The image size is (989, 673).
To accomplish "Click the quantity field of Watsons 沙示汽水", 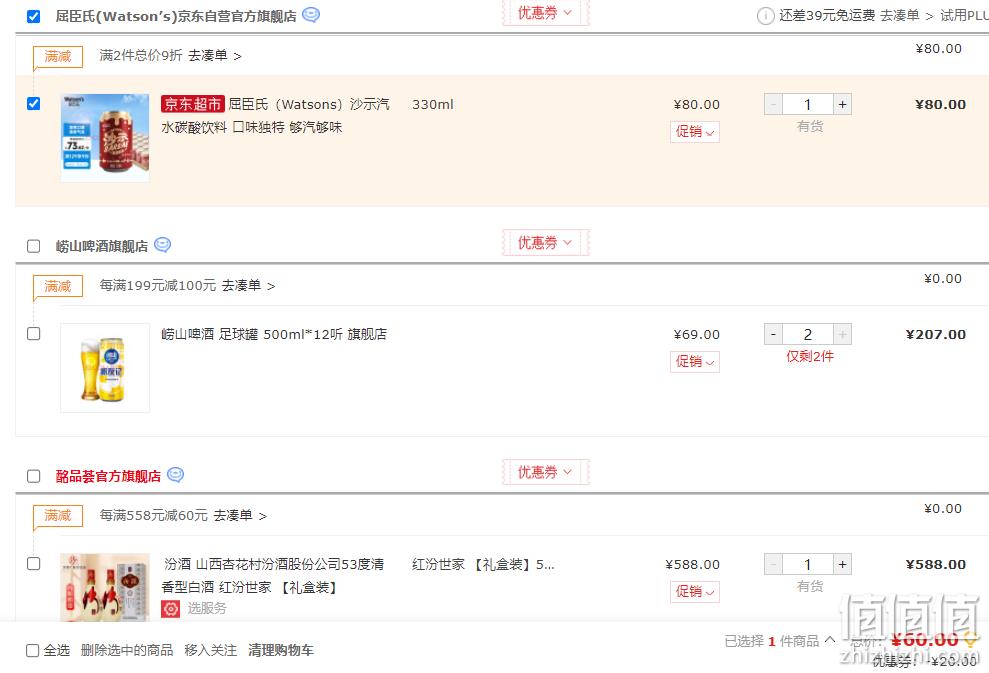I will pyautogui.click(x=808, y=105).
